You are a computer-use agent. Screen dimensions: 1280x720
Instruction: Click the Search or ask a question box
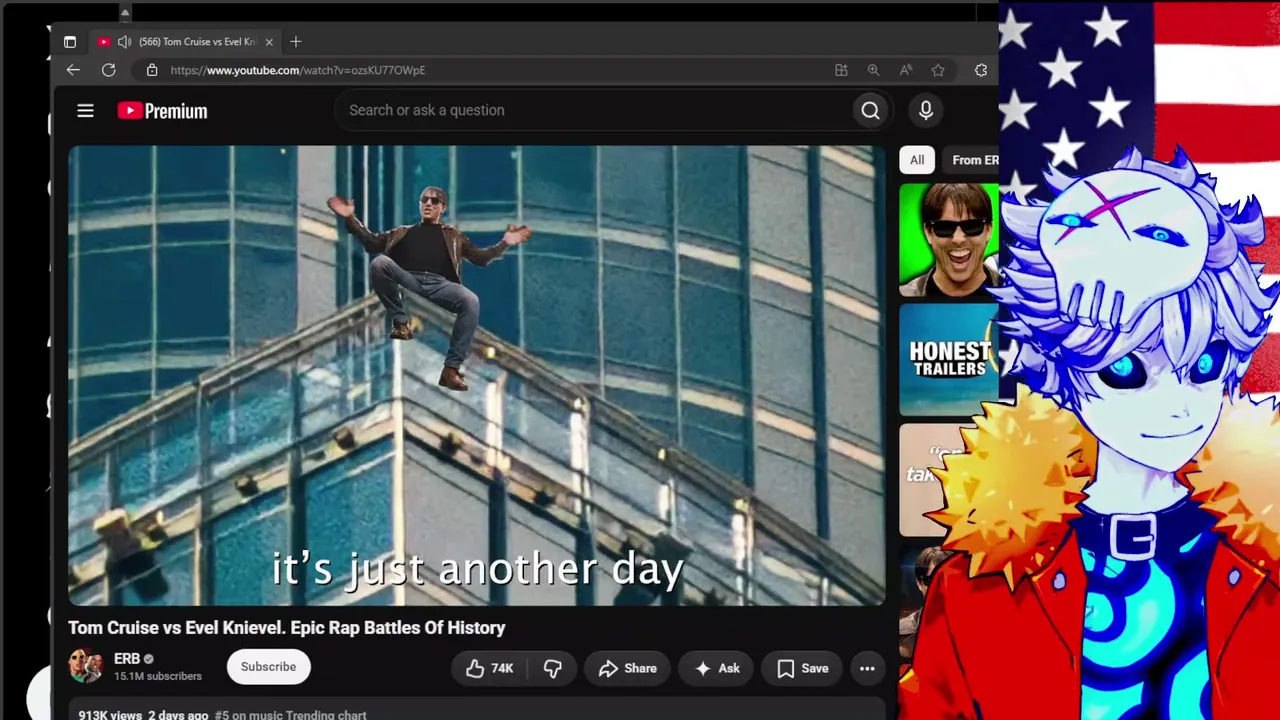click(x=593, y=110)
